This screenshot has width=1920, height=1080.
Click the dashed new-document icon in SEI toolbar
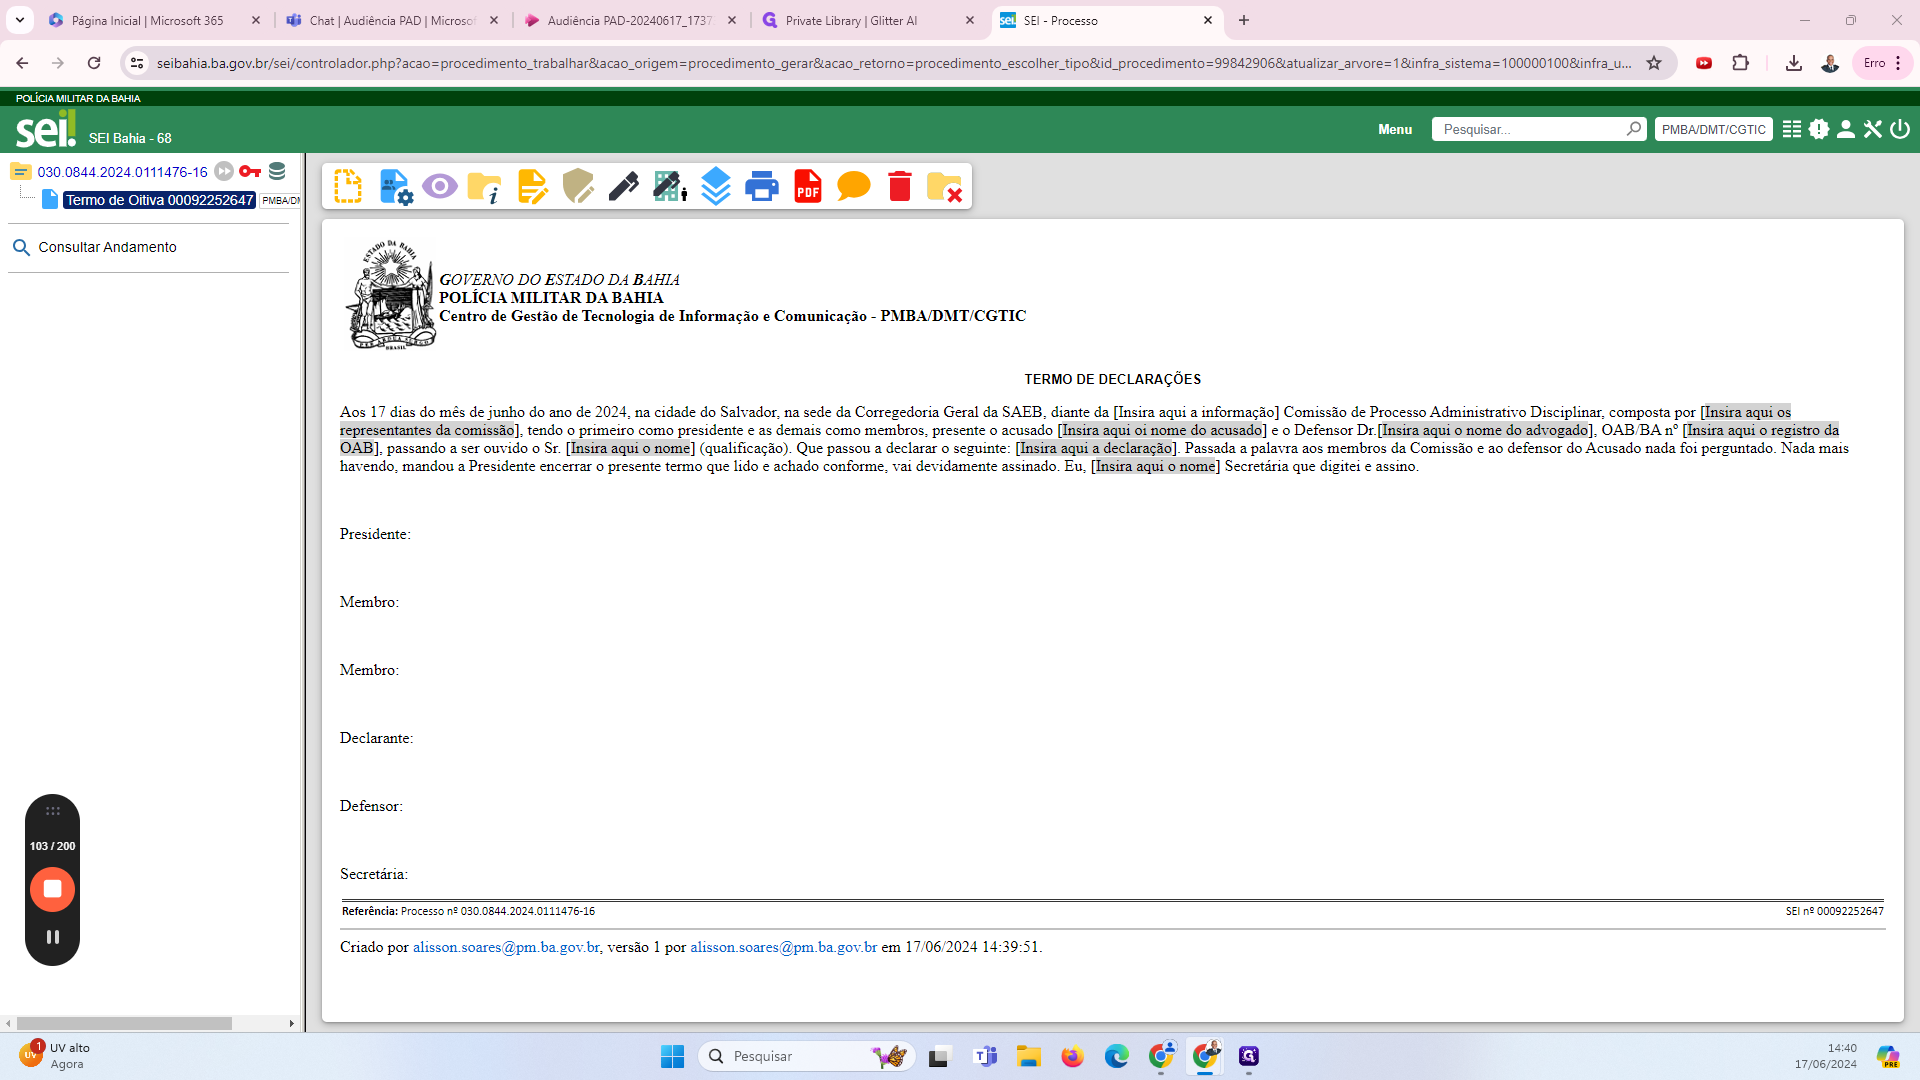point(348,187)
